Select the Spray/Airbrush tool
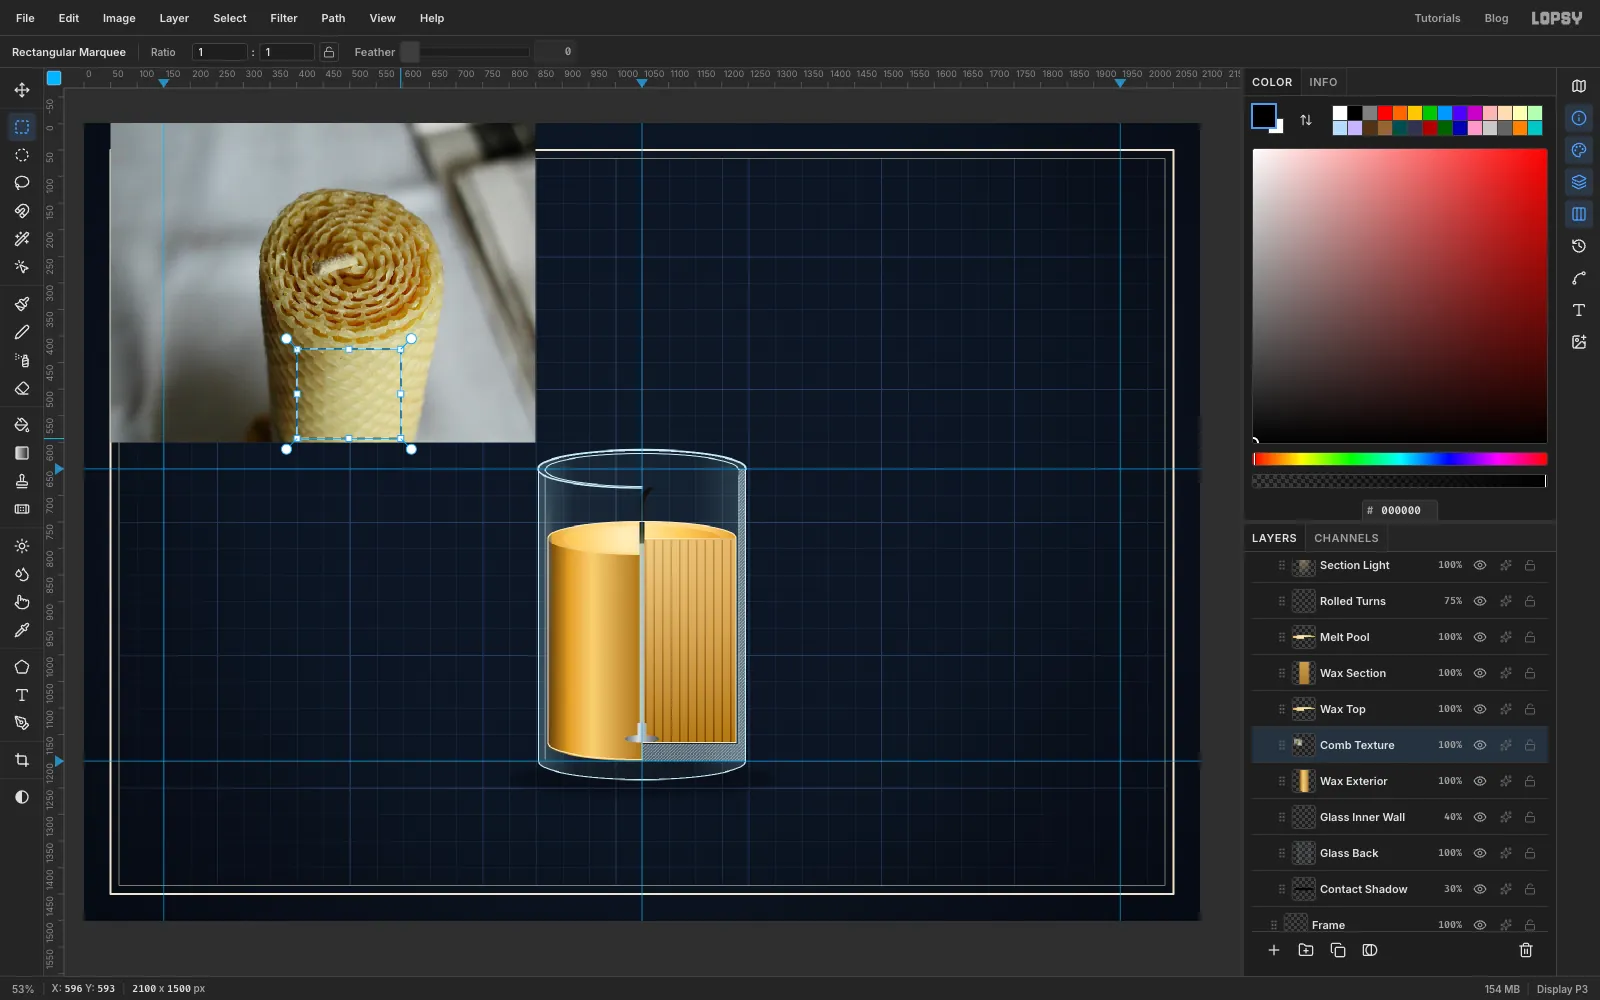The height and width of the screenshot is (1000, 1600). click(x=22, y=360)
